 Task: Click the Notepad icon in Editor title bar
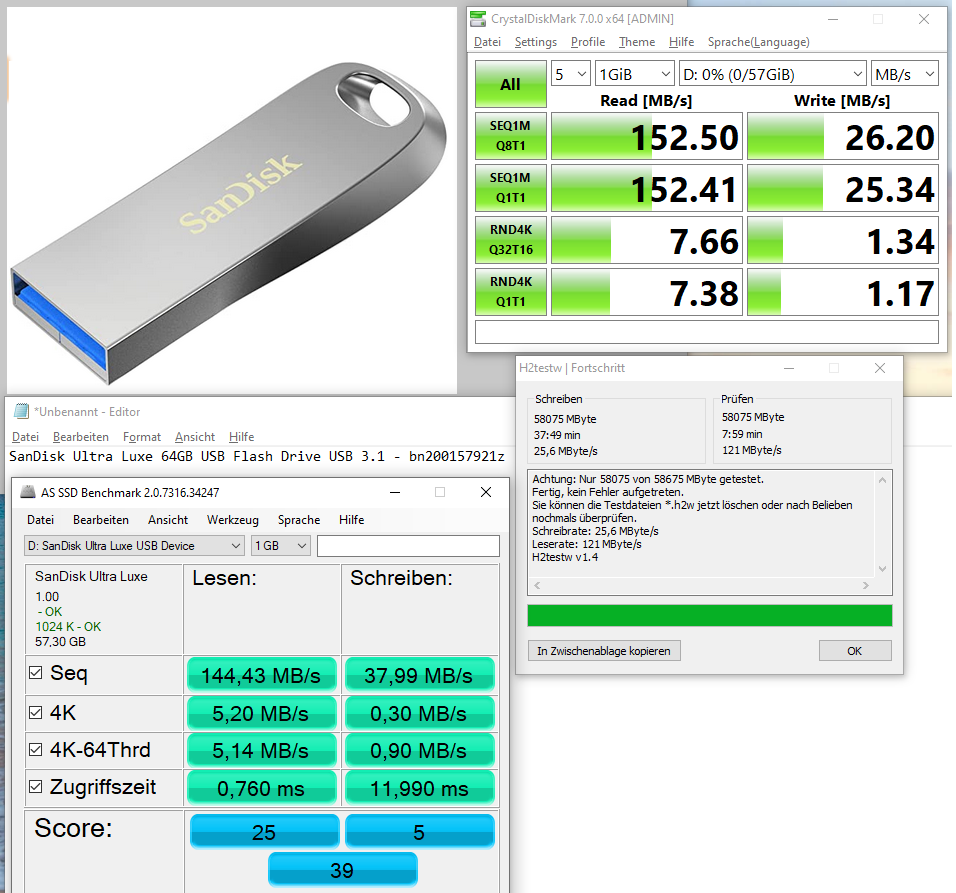pyautogui.click(x=21, y=411)
